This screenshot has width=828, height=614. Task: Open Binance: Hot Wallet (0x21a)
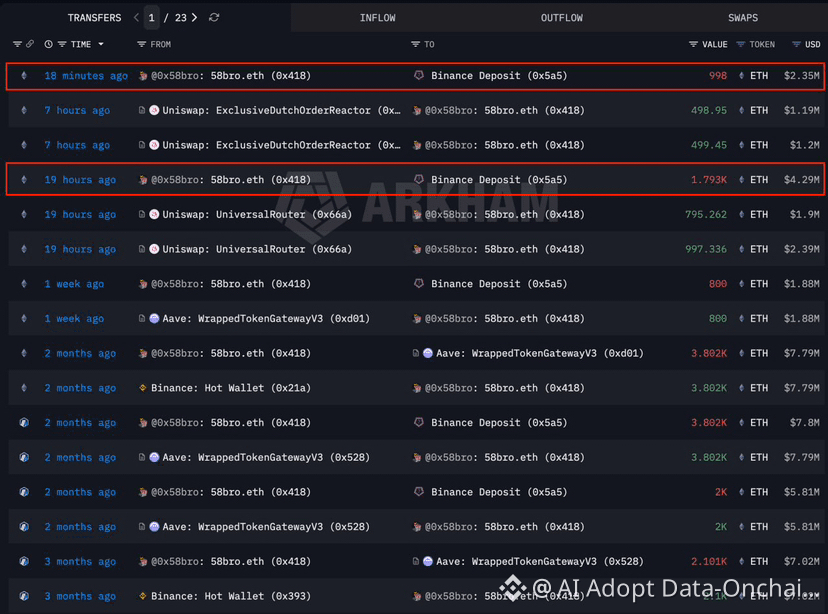click(231, 388)
